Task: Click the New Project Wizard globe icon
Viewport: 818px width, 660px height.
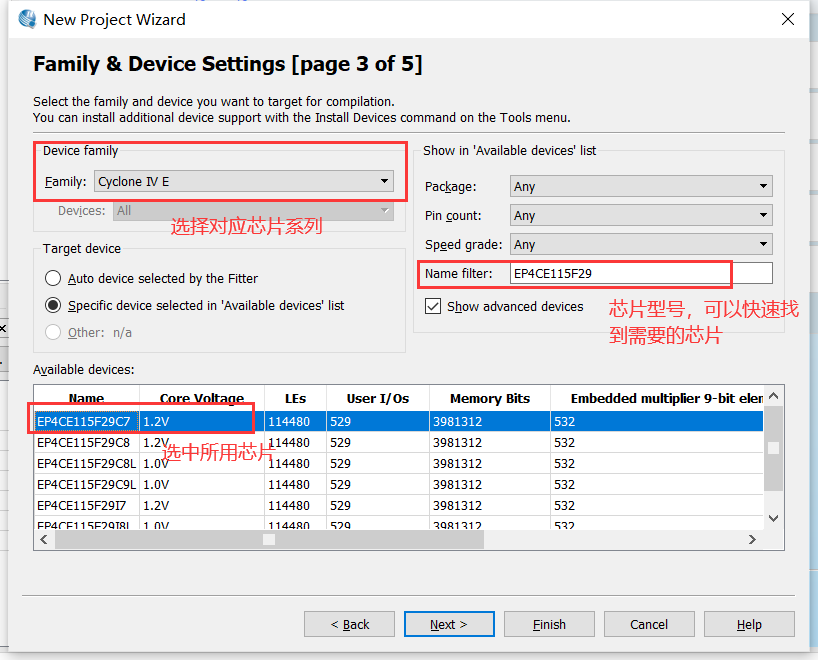Action: pos(27,19)
